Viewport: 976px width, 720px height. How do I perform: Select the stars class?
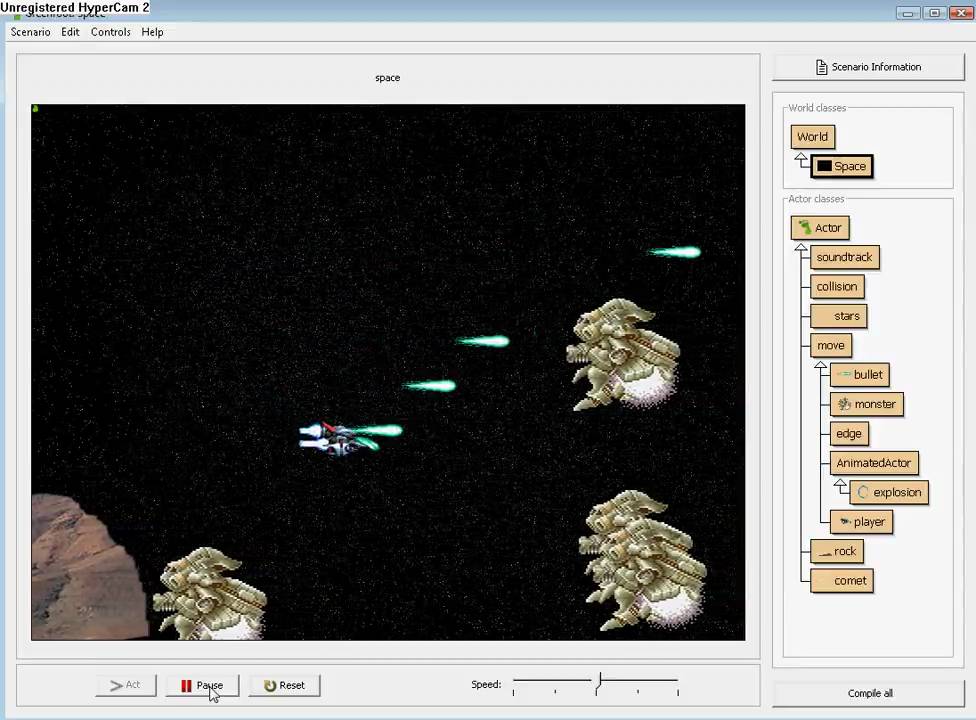tap(838, 316)
